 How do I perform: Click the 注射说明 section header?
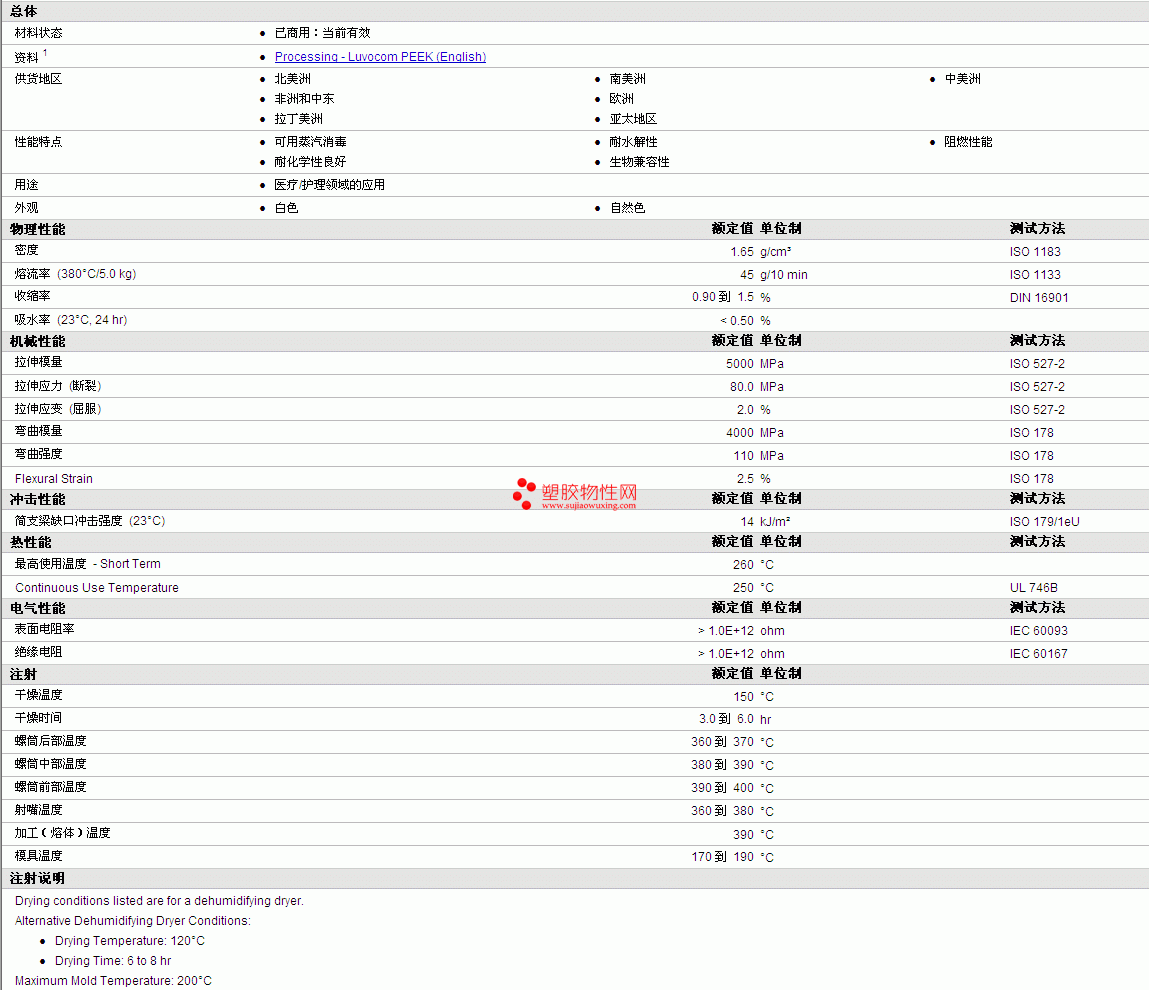[x=37, y=878]
